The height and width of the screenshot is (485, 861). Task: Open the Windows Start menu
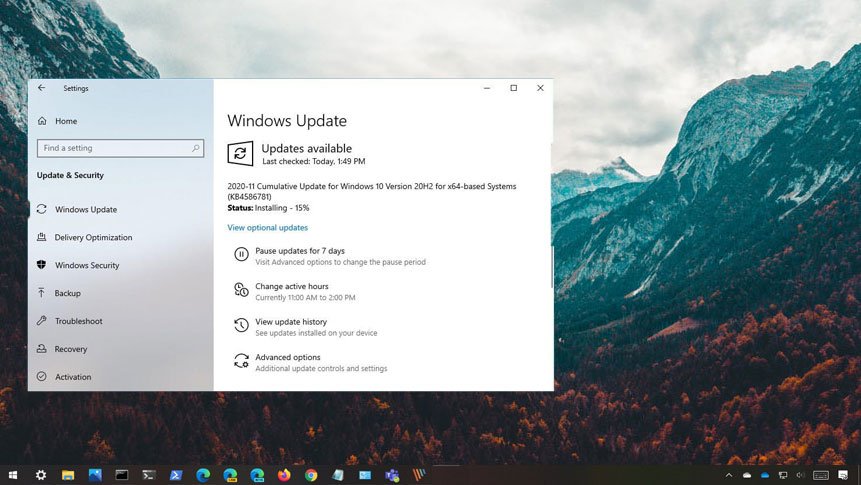pos(13,475)
